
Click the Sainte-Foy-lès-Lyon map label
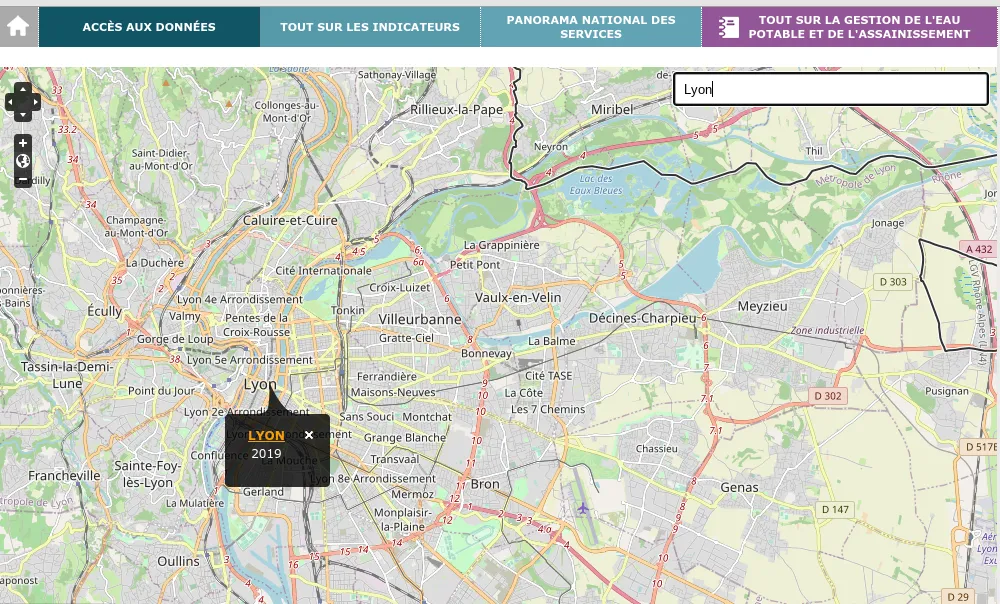coord(147,474)
